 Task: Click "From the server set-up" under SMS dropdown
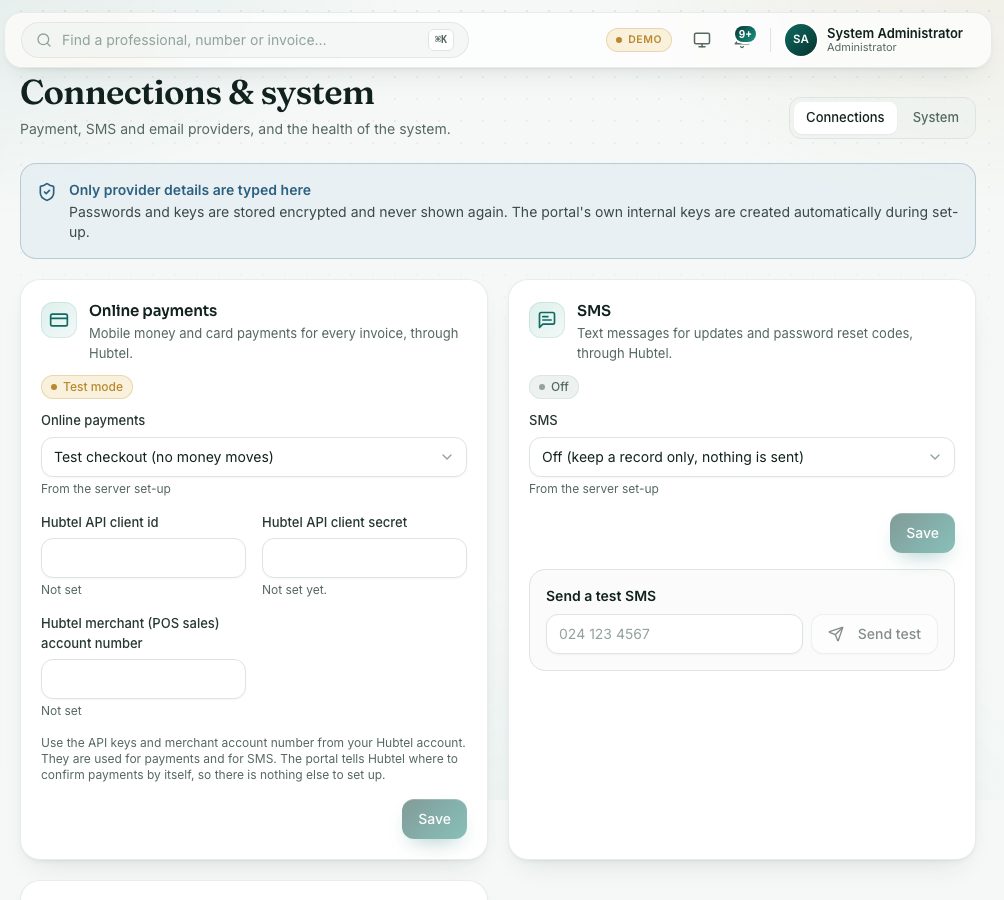pos(594,489)
